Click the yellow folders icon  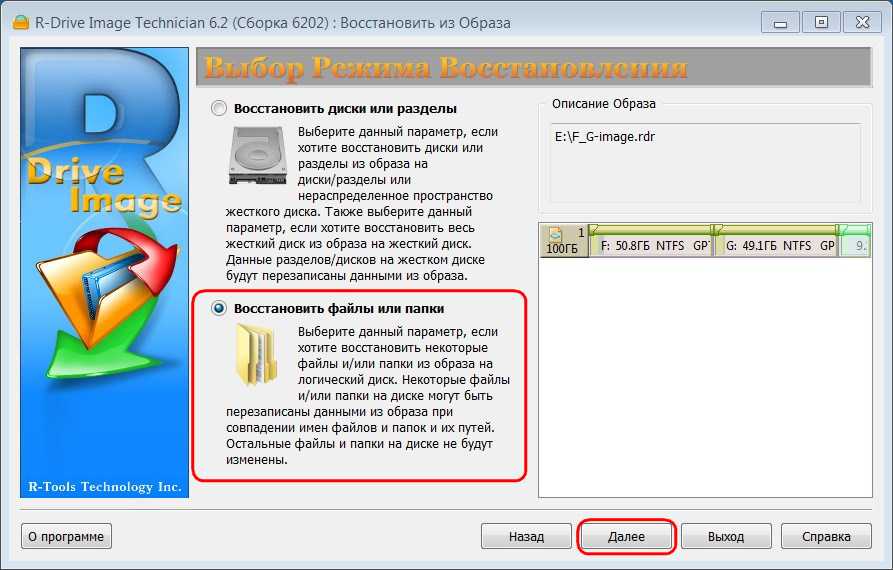pos(257,354)
